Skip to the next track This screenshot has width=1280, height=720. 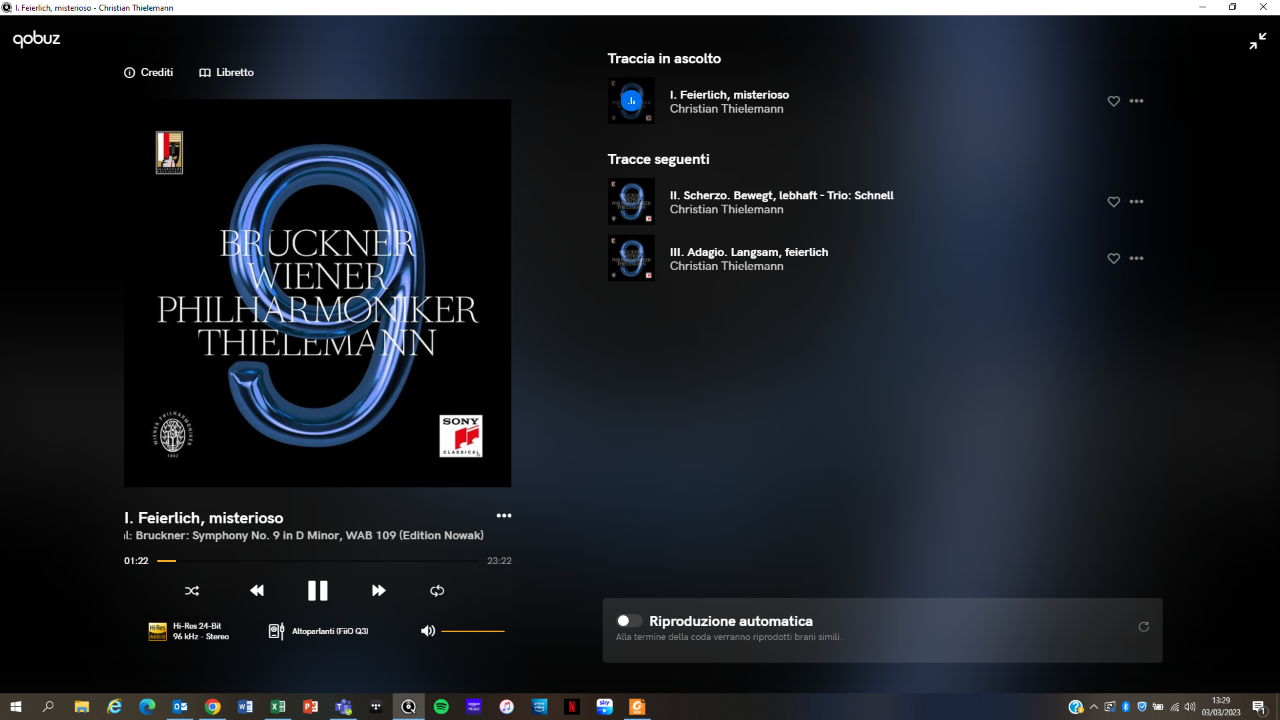click(378, 591)
